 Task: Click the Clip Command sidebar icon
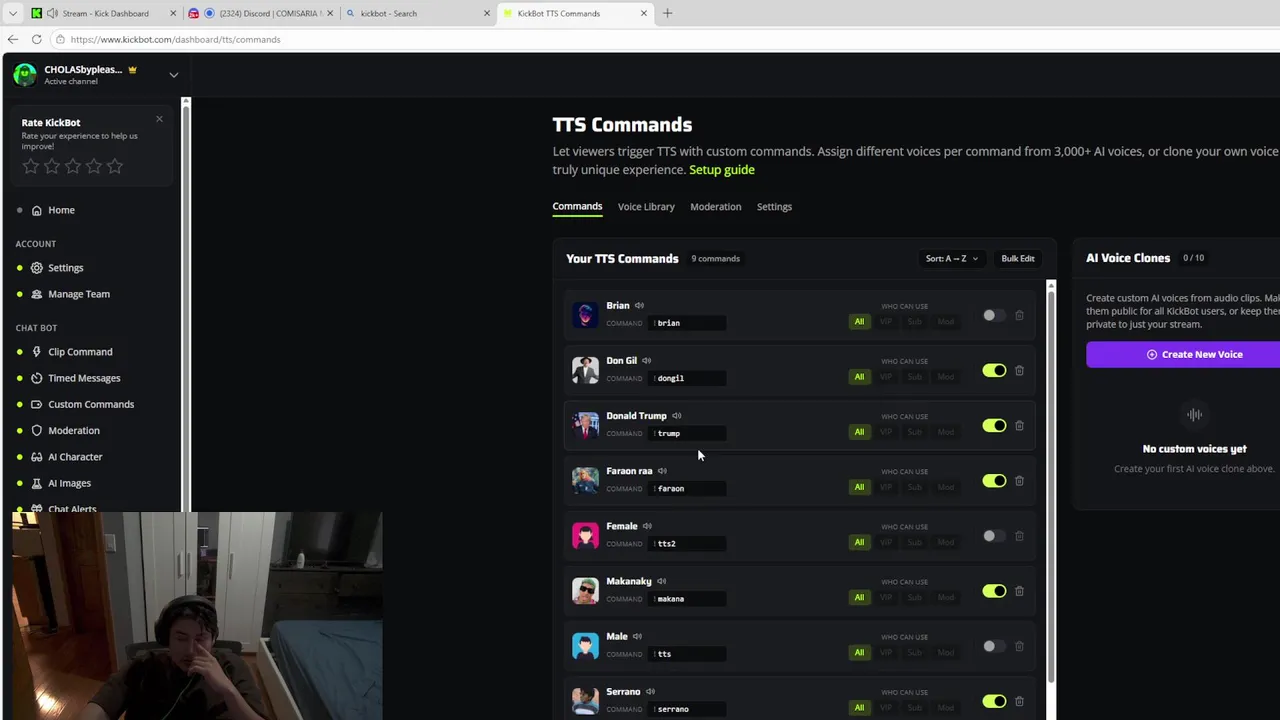37,352
